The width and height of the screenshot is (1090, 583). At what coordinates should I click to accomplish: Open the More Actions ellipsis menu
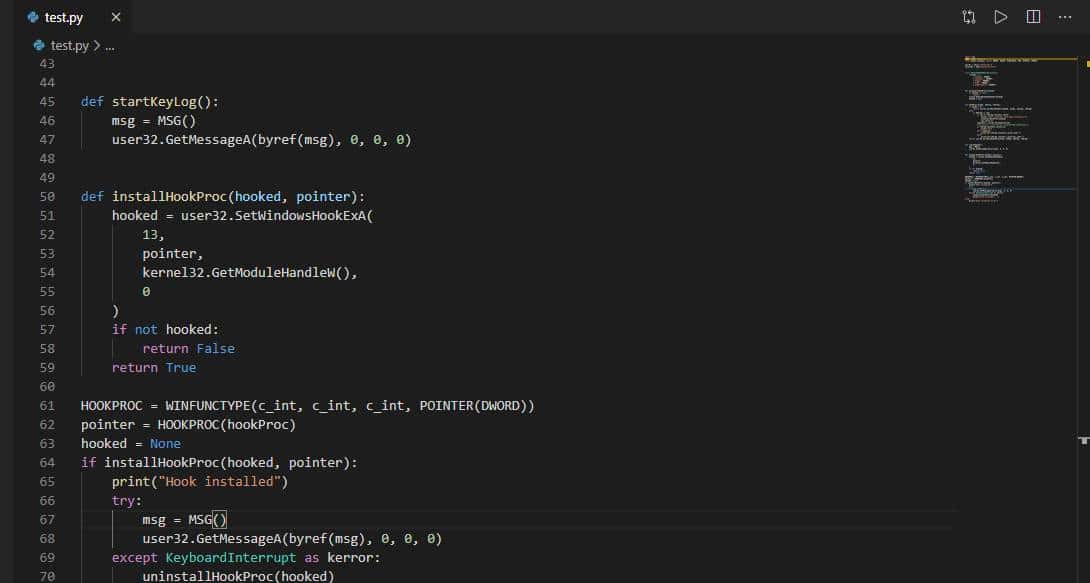click(1065, 17)
